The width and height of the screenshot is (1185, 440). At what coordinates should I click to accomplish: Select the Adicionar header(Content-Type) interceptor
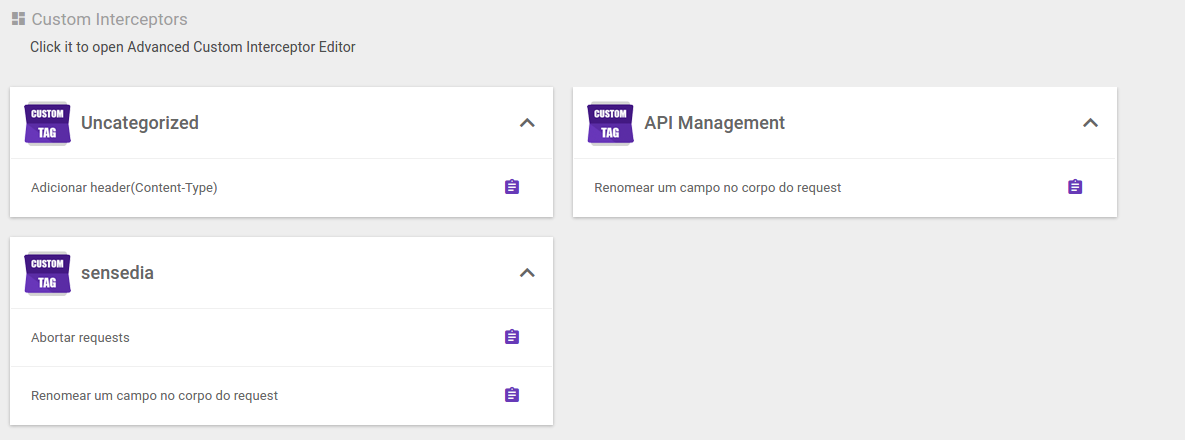click(124, 188)
